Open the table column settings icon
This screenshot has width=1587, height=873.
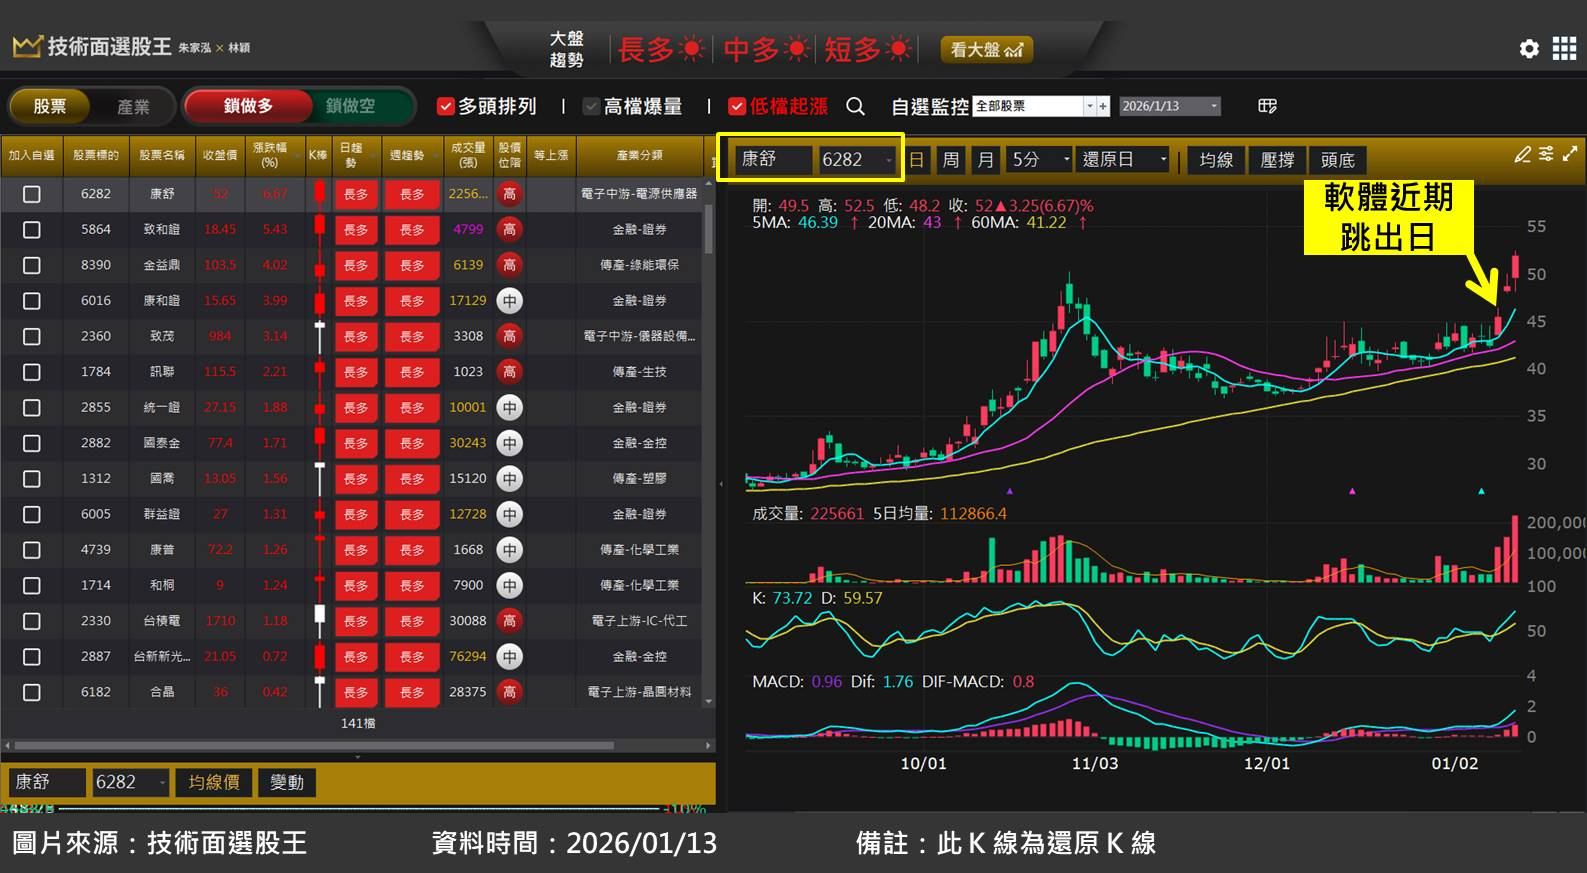point(1267,106)
